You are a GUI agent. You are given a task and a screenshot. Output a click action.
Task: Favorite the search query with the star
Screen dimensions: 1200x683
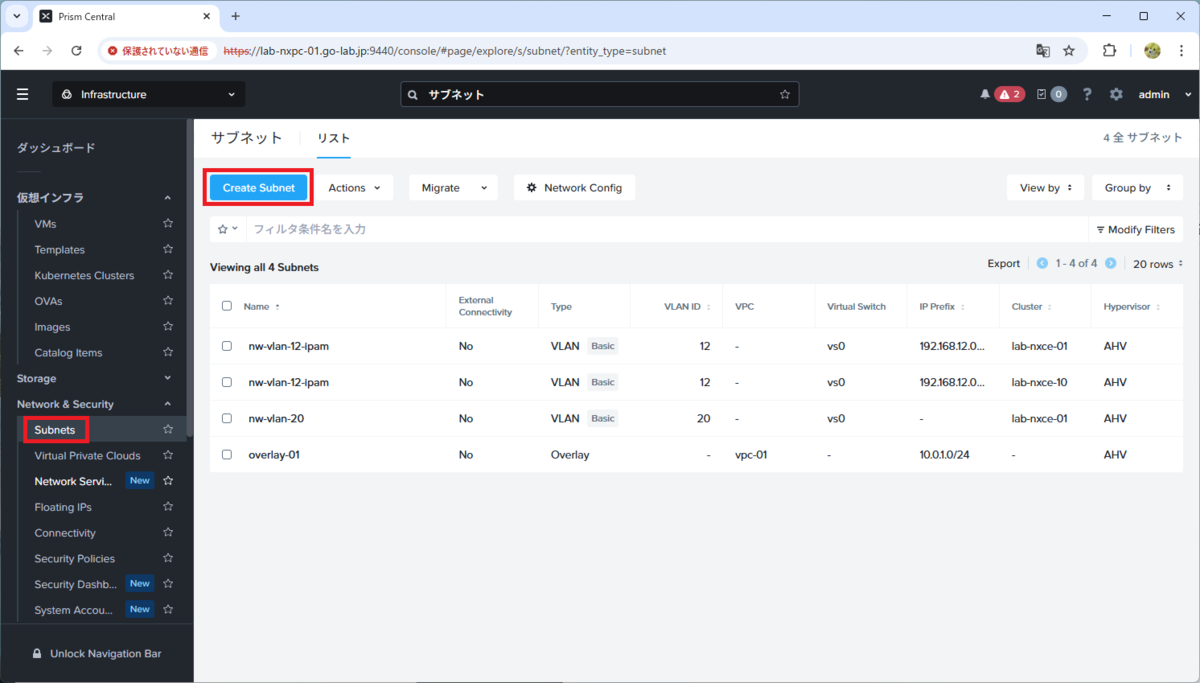[785, 94]
